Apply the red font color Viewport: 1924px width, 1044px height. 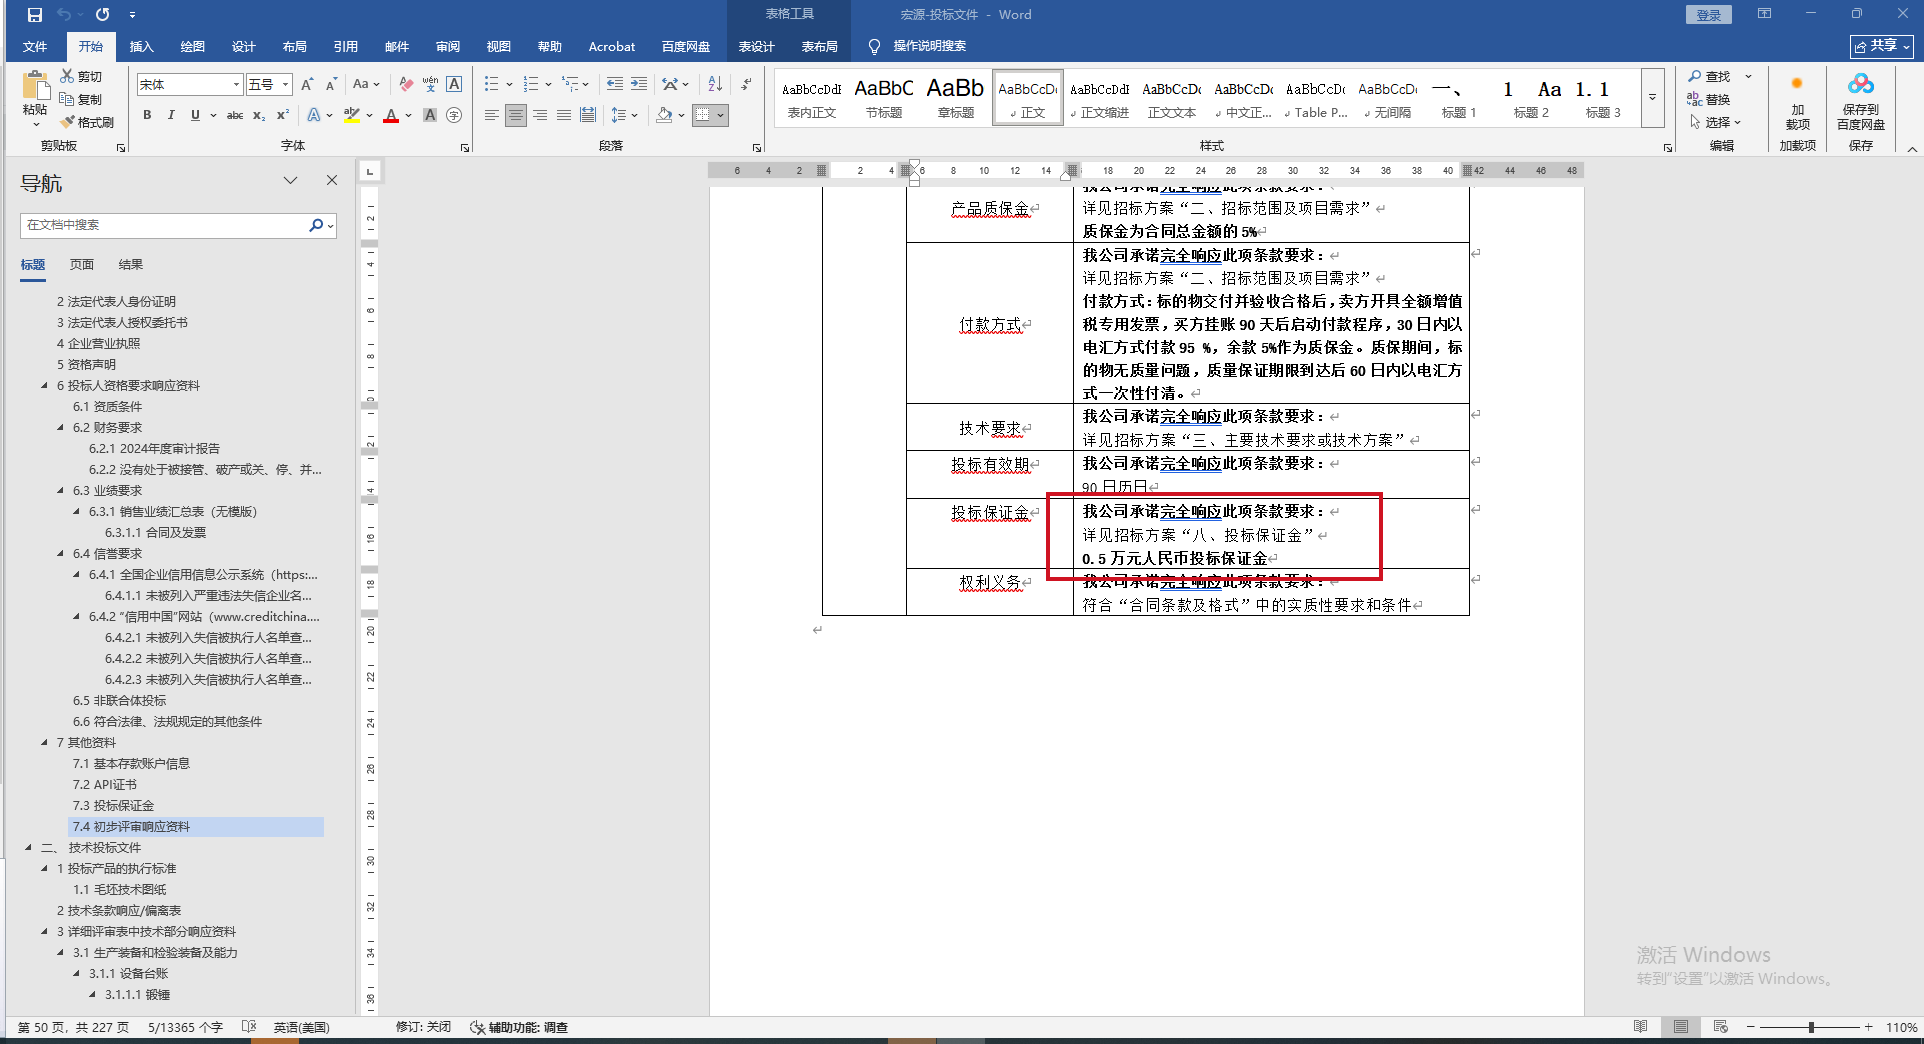tap(391, 115)
